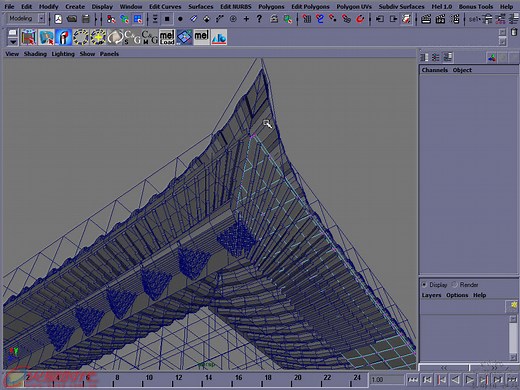
Task: Toggle the curves selection mask icon
Action: [x=193, y=19]
